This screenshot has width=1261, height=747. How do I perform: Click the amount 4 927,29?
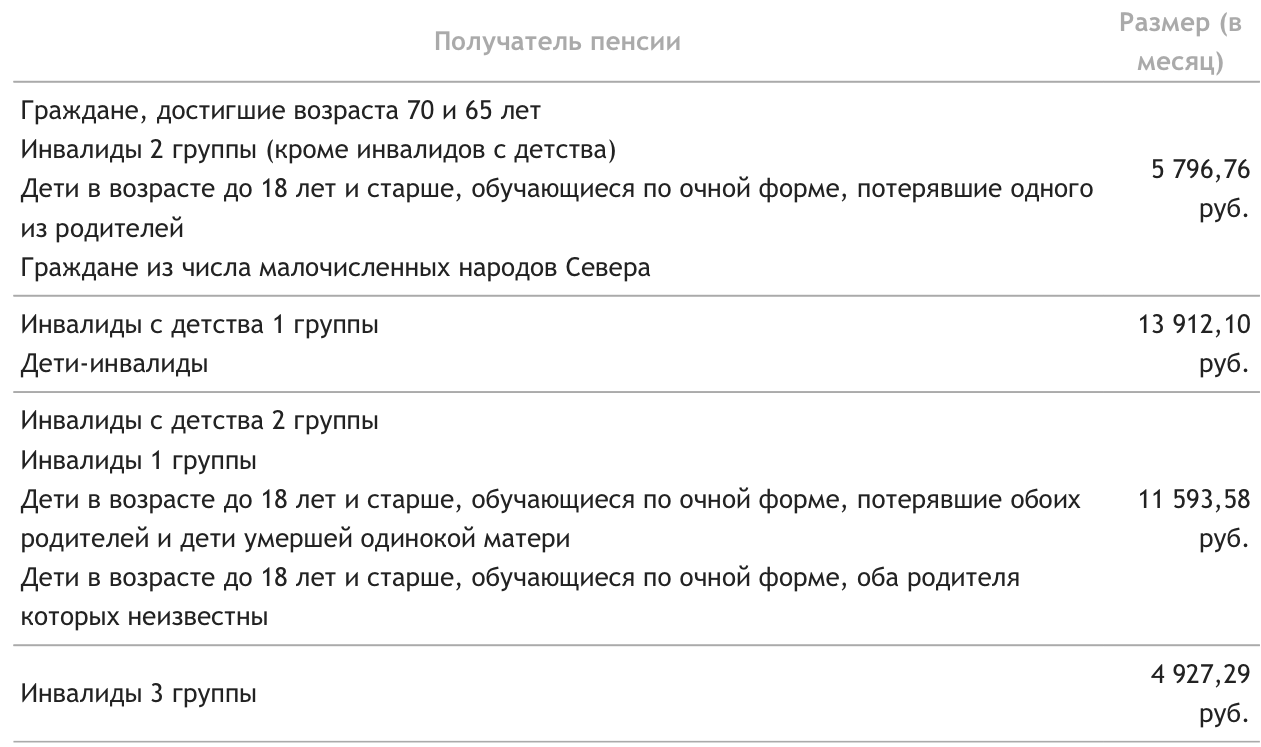coord(1200,674)
